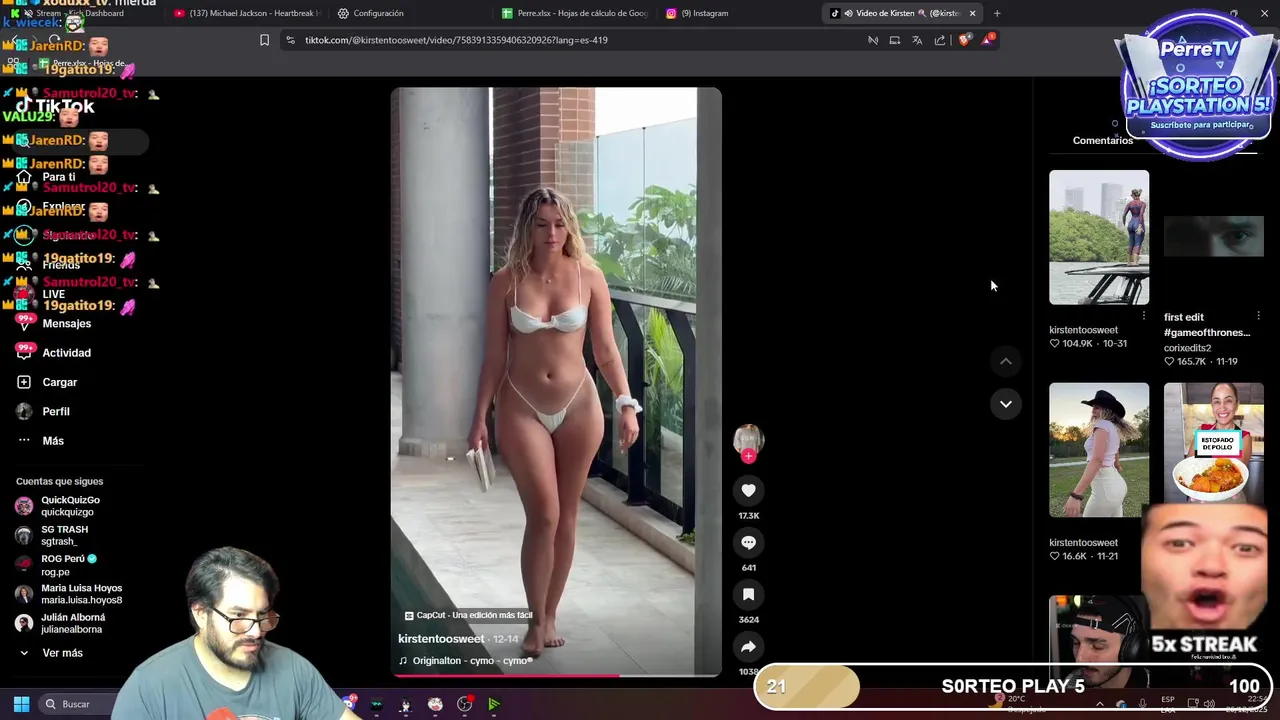This screenshot has width=1280, height=720.
Task: Open the creator avatar beside the video
Action: (x=748, y=438)
